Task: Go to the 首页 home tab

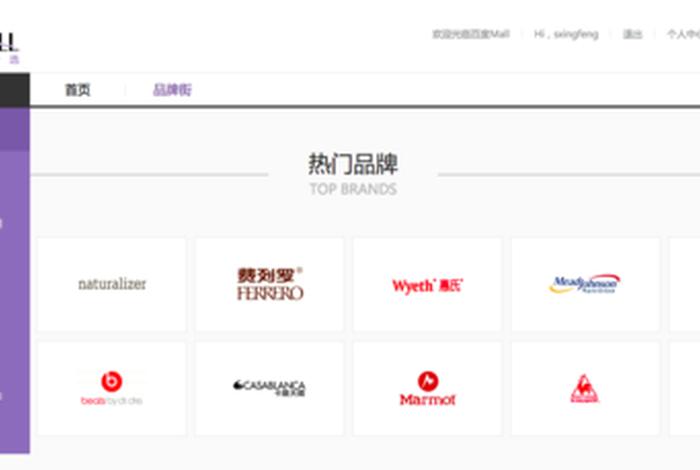Action: coord(78,90)
